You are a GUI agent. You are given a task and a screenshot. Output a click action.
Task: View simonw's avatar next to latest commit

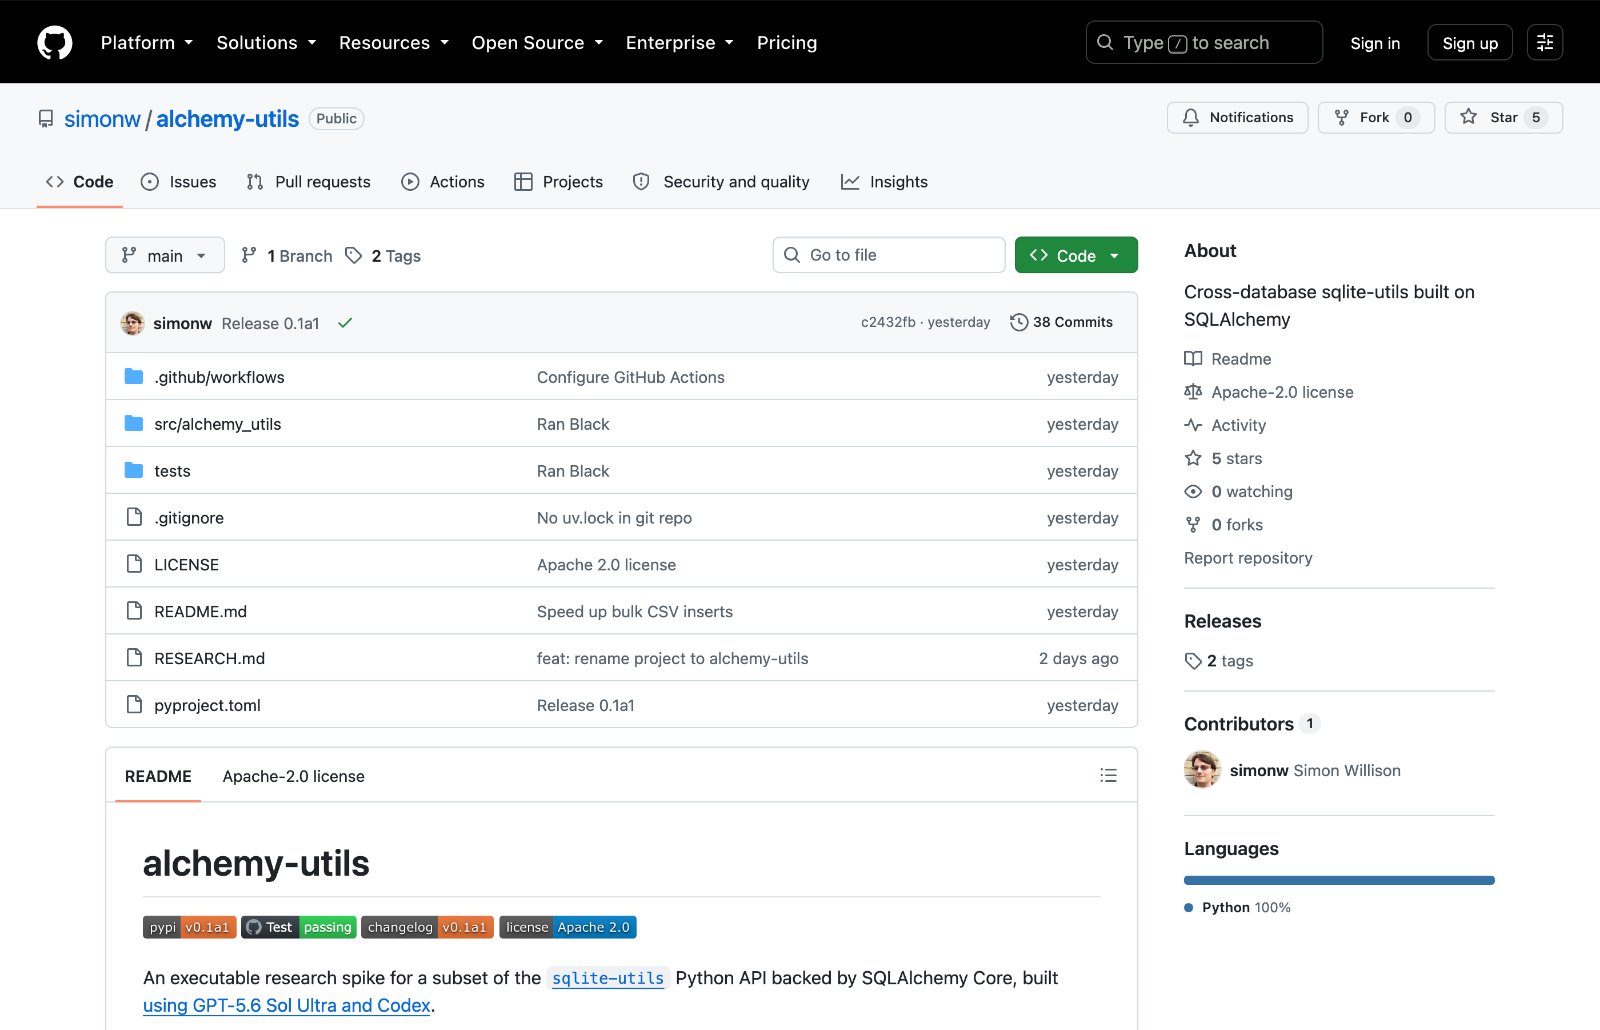point(132,323)
